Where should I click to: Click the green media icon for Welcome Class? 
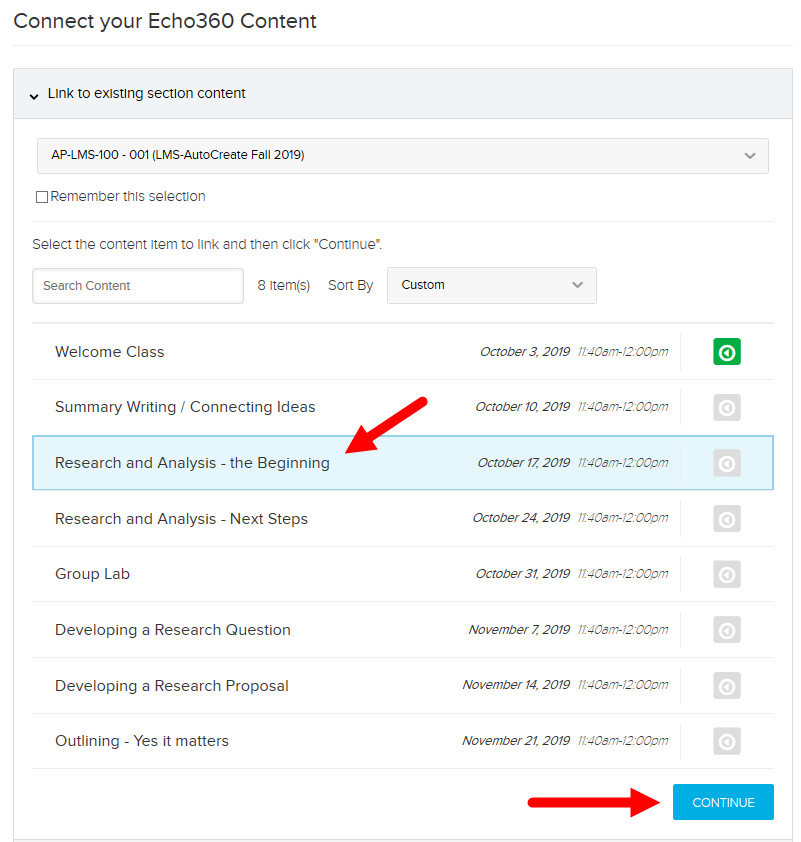pyautogui.click(x=726, y=352)
